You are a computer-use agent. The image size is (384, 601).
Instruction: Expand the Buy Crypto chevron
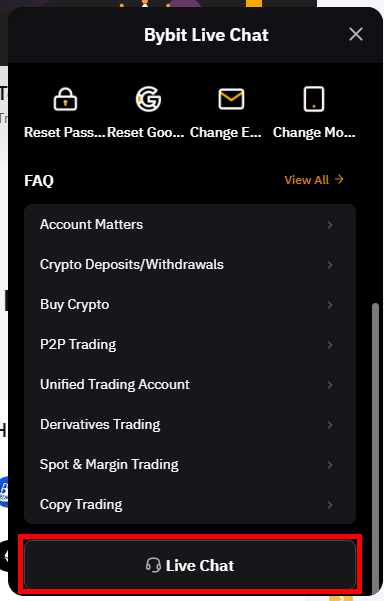click(x=330, y=305)
